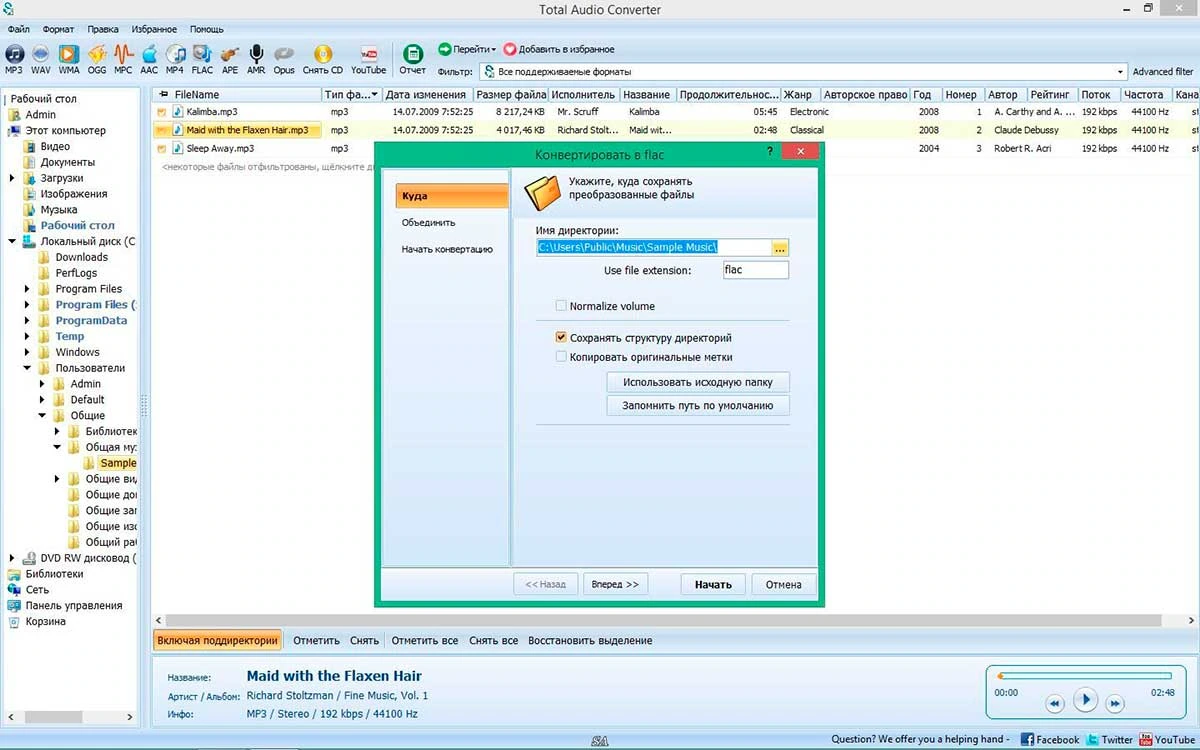The image size is (1200, 750).
Task: Sort by the Исполнитель column header
Action: pos(583,95)
